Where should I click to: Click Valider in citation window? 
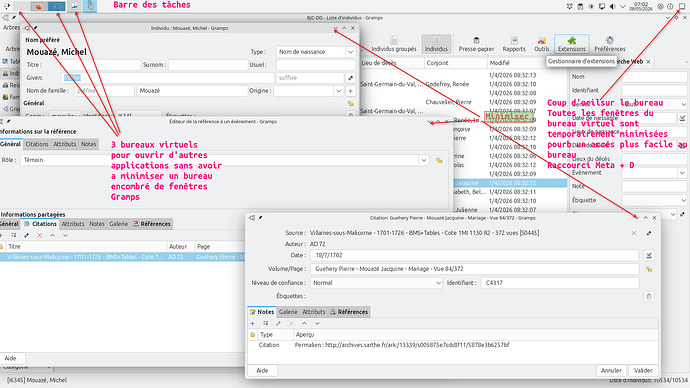pos(643,370)
